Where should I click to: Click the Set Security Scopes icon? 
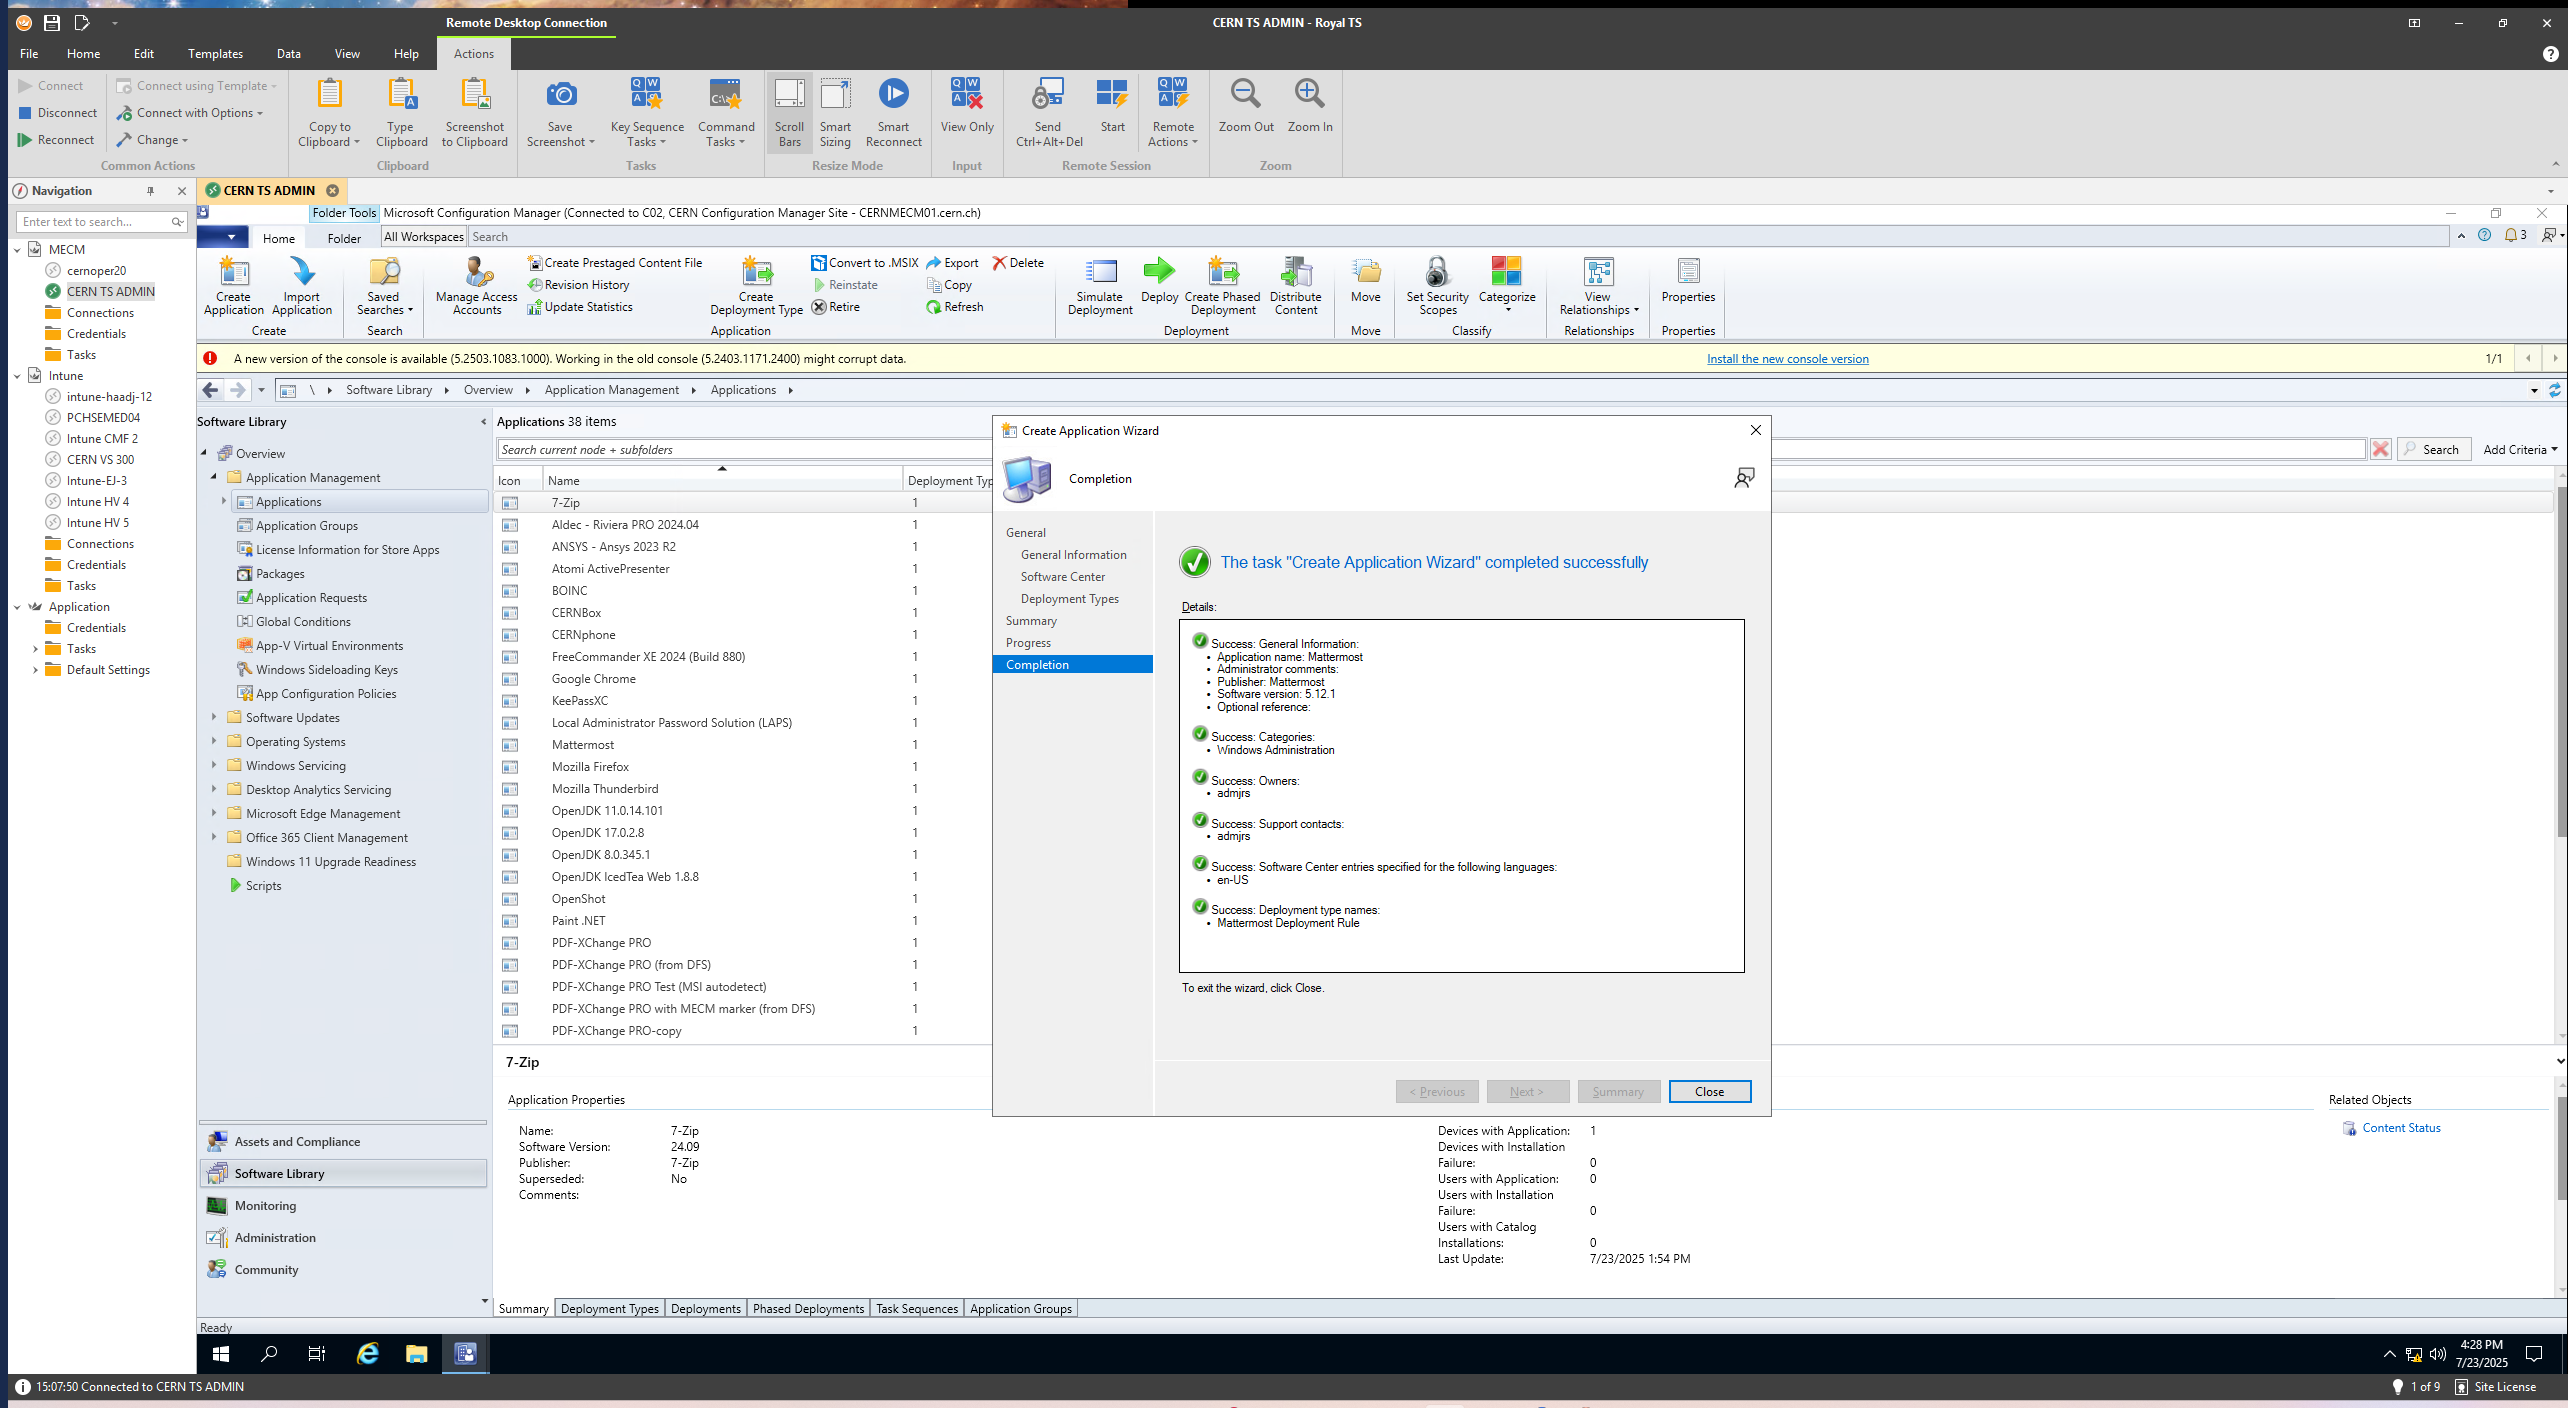click(1437, 286)
